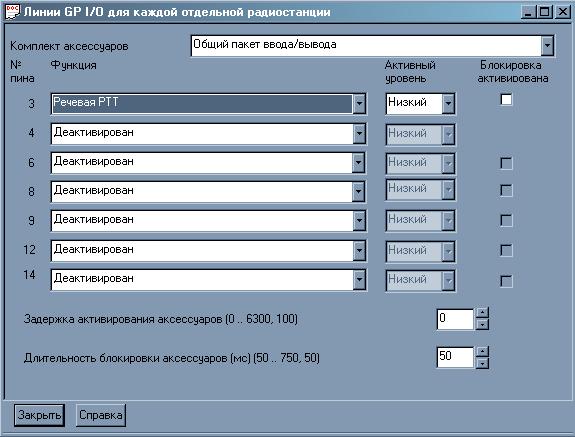
Task: Open help with the Справка button
Action: coord(101,415)
